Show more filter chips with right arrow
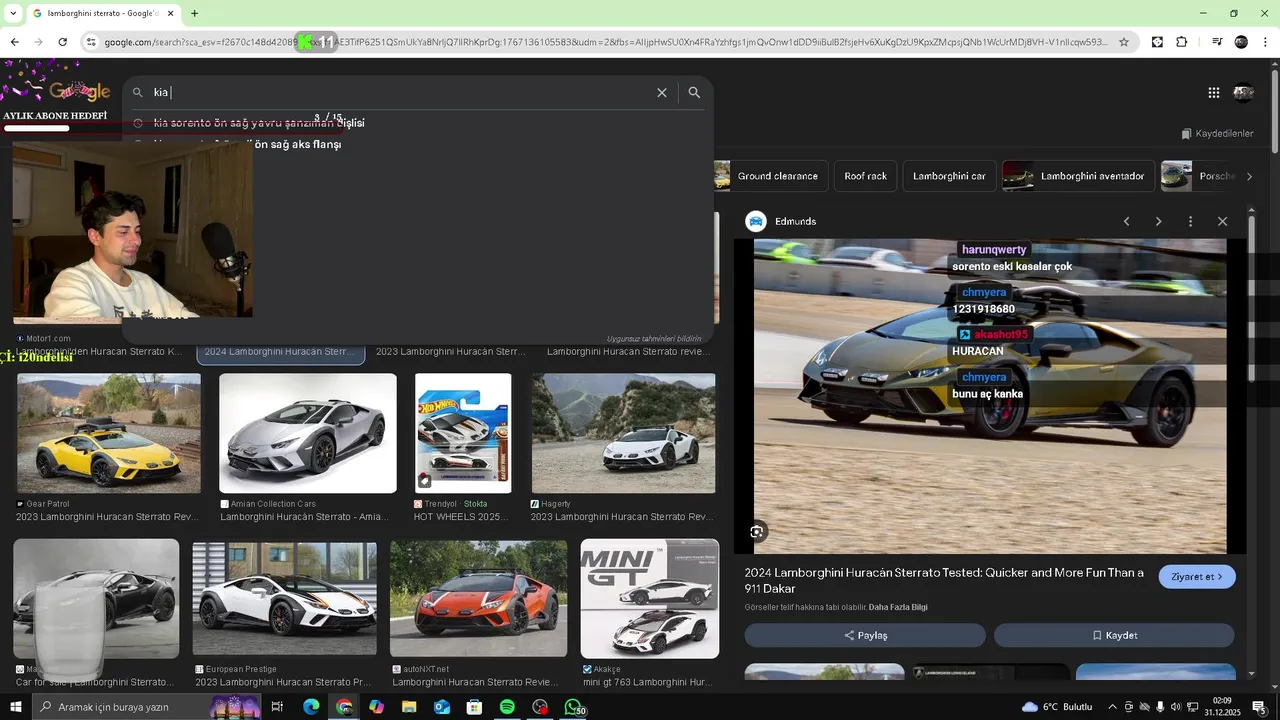This screenshot has height=720, width=1280. [x=1248, y=176]
